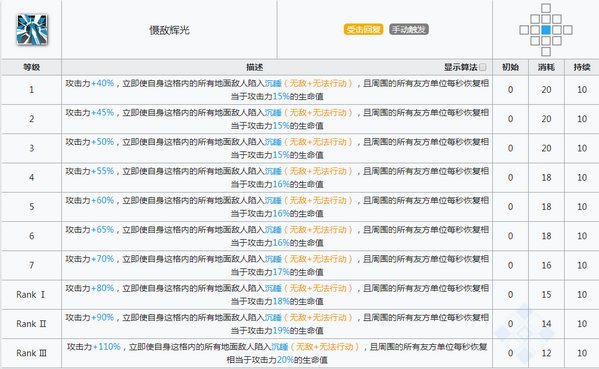Select the Rank I level cell
This screenshot has width=599, height=369.
[x=31, y=295]
